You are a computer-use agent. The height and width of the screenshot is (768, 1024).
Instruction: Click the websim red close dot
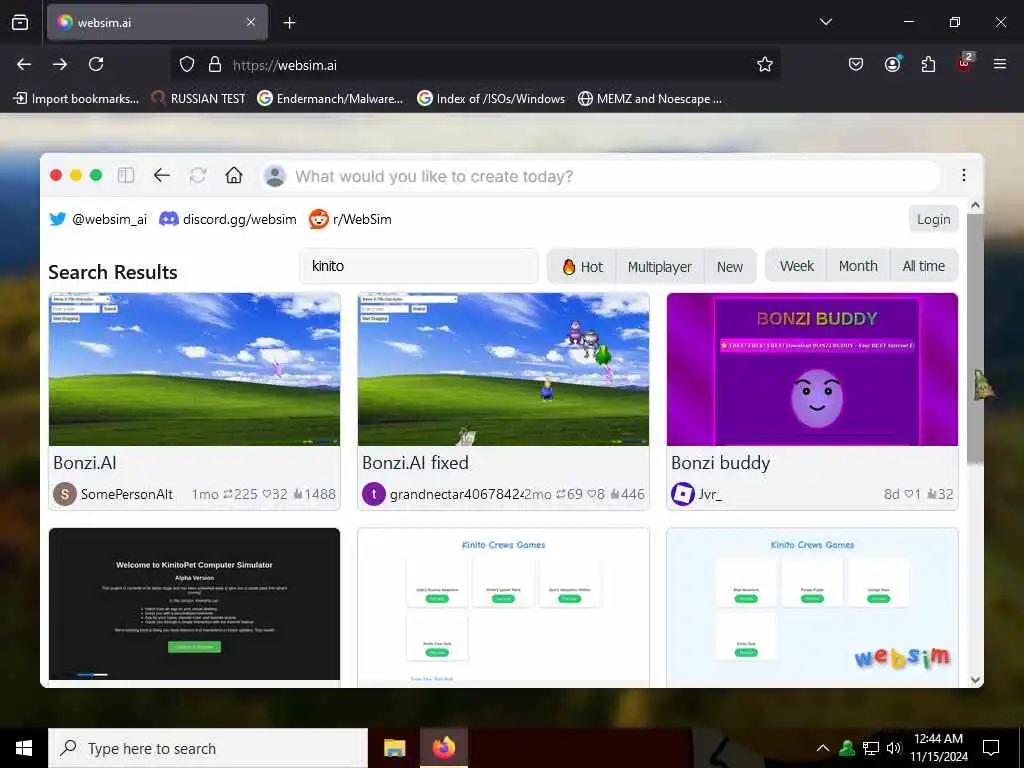point(56,175)
